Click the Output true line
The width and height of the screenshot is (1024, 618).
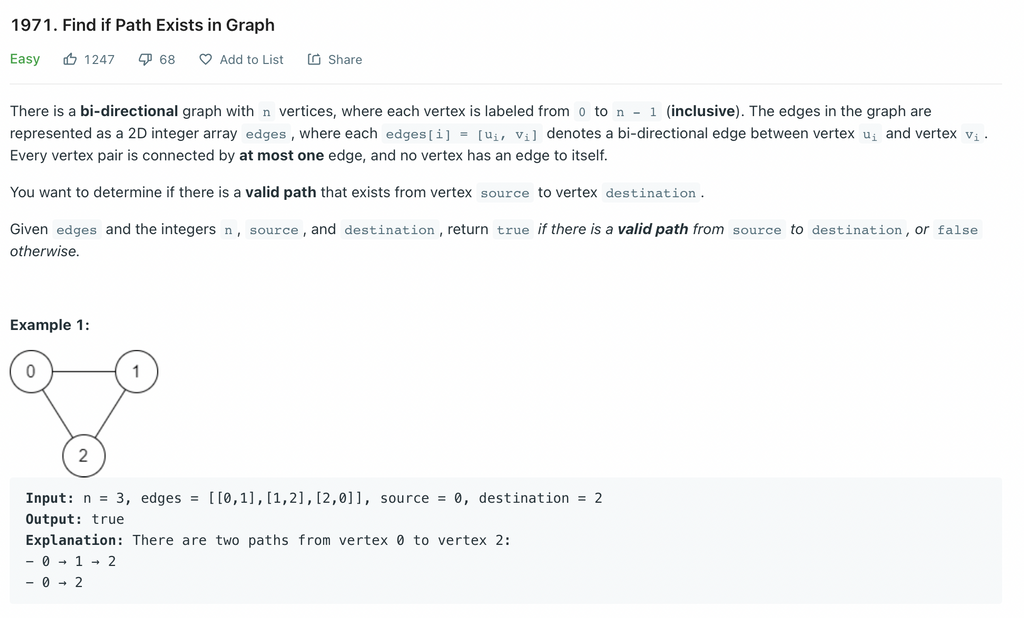point(74,519)
